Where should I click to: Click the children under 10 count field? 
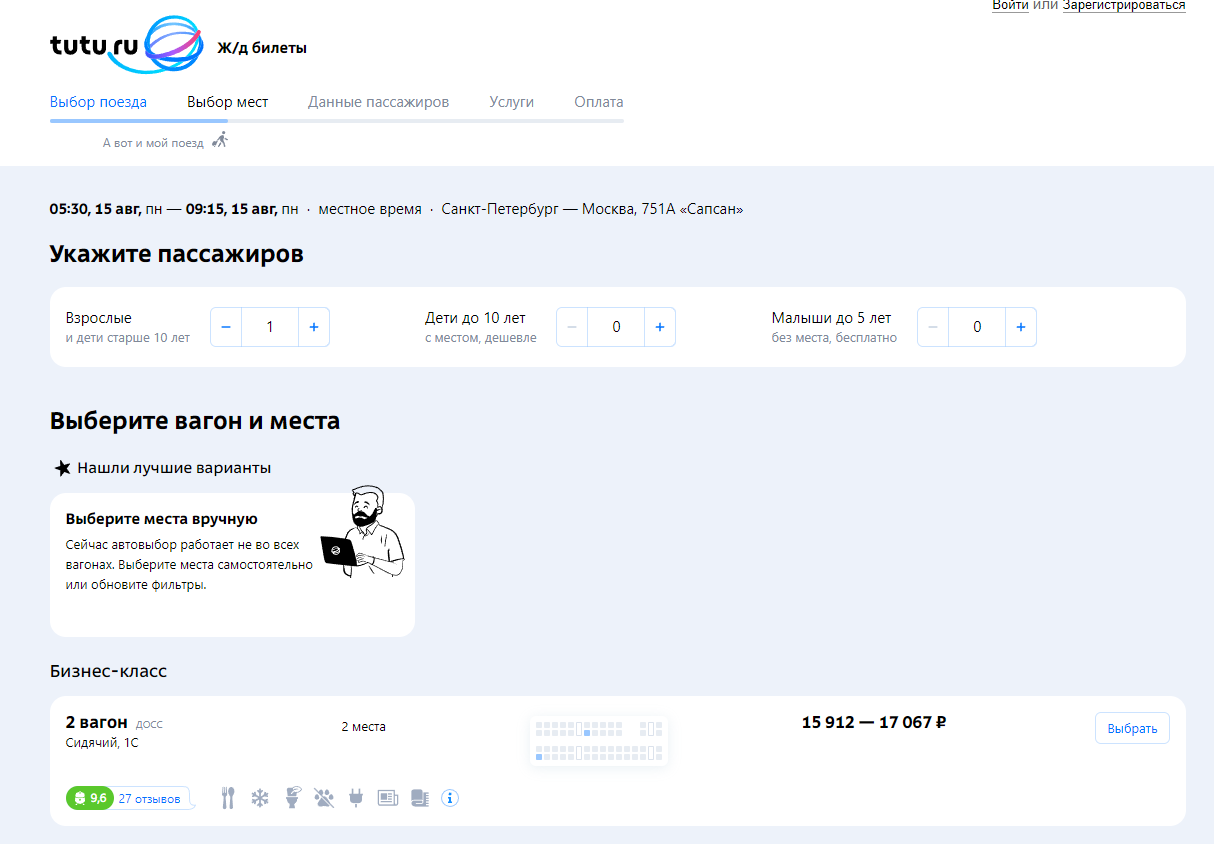click(x=616, y=327)
